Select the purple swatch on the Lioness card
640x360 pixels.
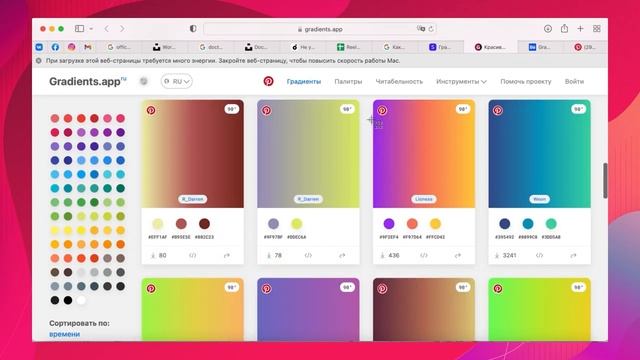[389, 224]
